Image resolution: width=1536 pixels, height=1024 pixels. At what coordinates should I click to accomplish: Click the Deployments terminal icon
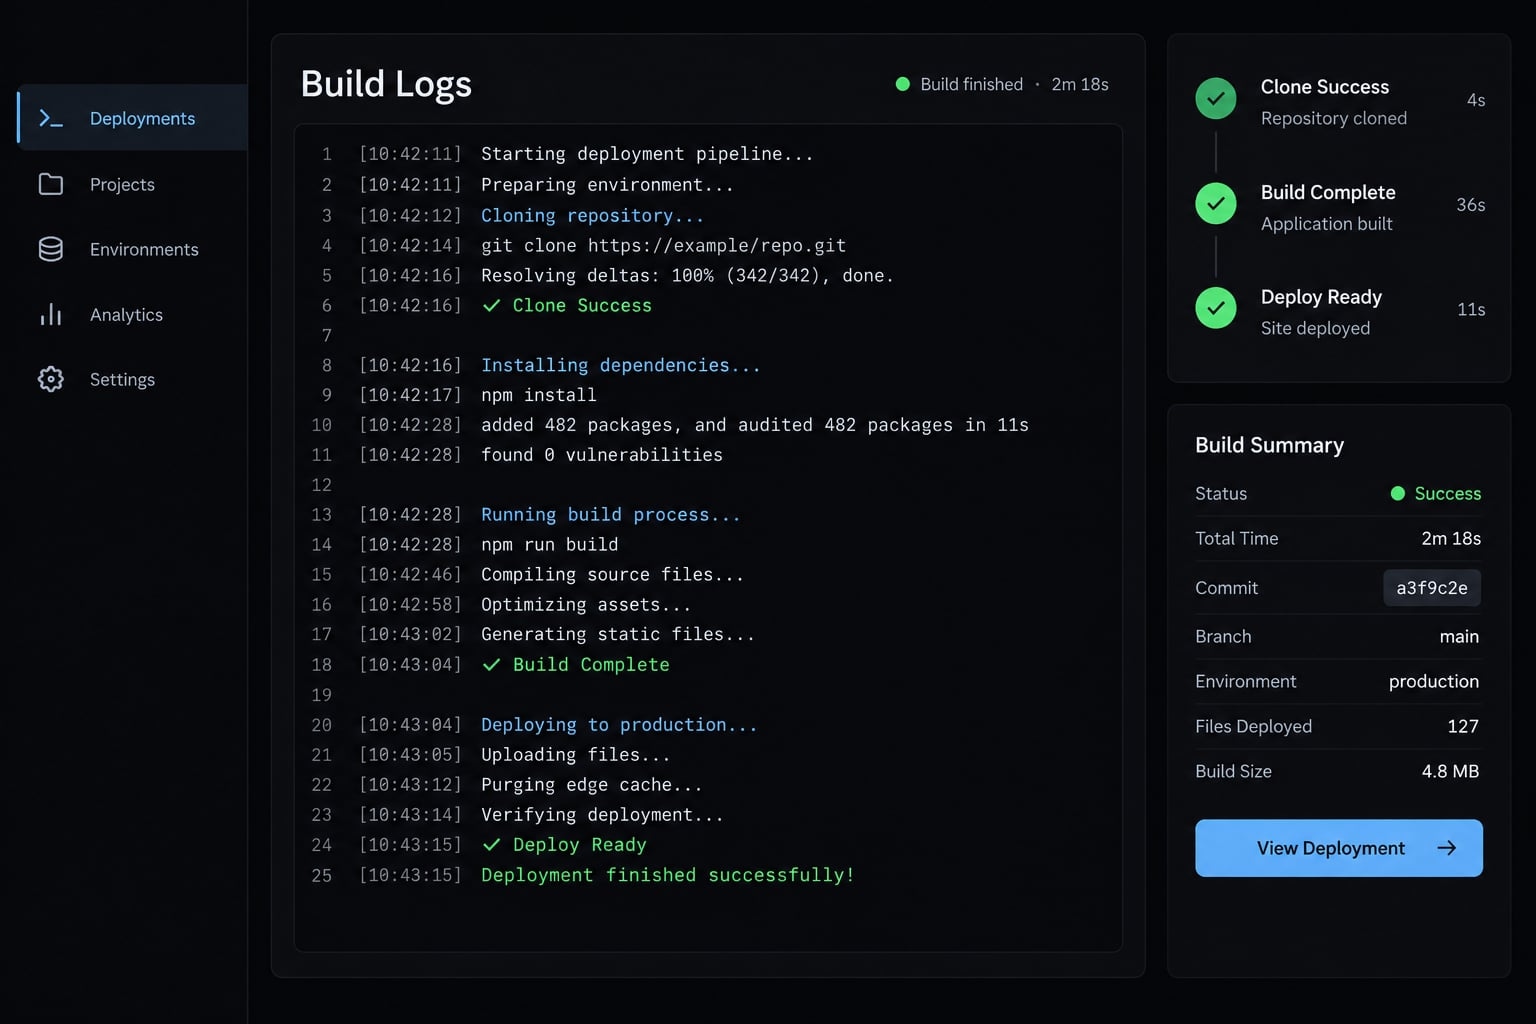click(50, 118)
